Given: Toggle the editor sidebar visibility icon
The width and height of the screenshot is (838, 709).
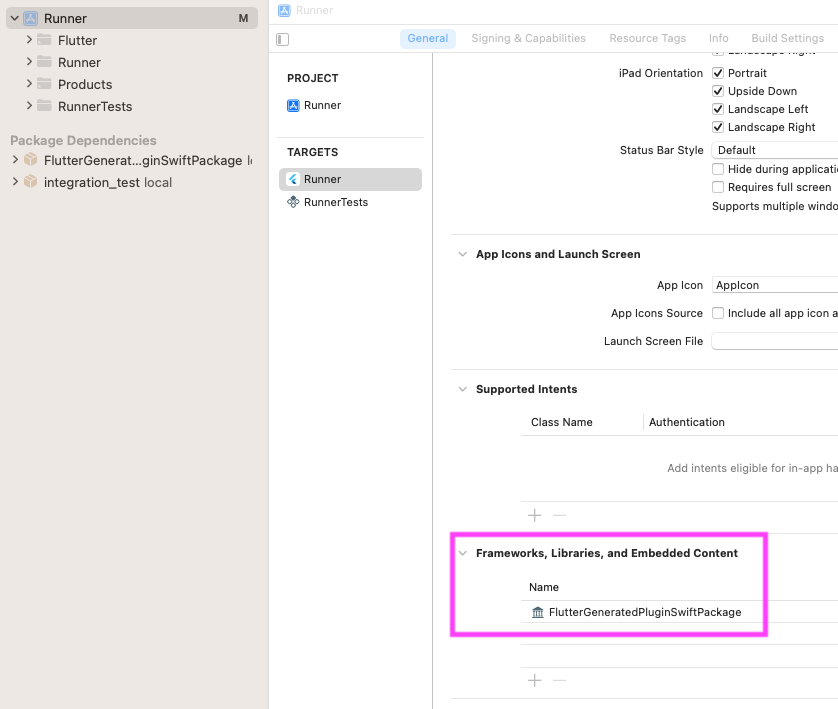Looking at the screenshot, I should click(282, 38).
